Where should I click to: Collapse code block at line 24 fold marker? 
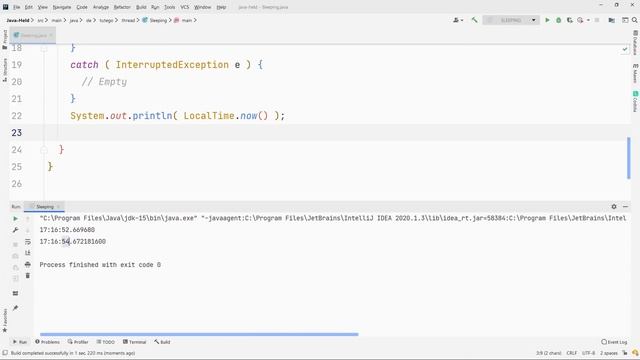pyautogui.click(x=44, y=150)
